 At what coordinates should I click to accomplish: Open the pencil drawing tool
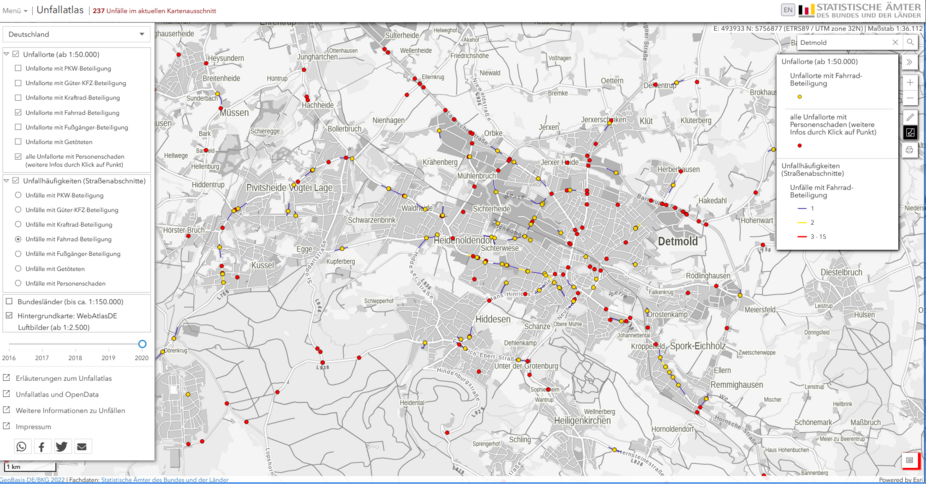pos(910,117)
